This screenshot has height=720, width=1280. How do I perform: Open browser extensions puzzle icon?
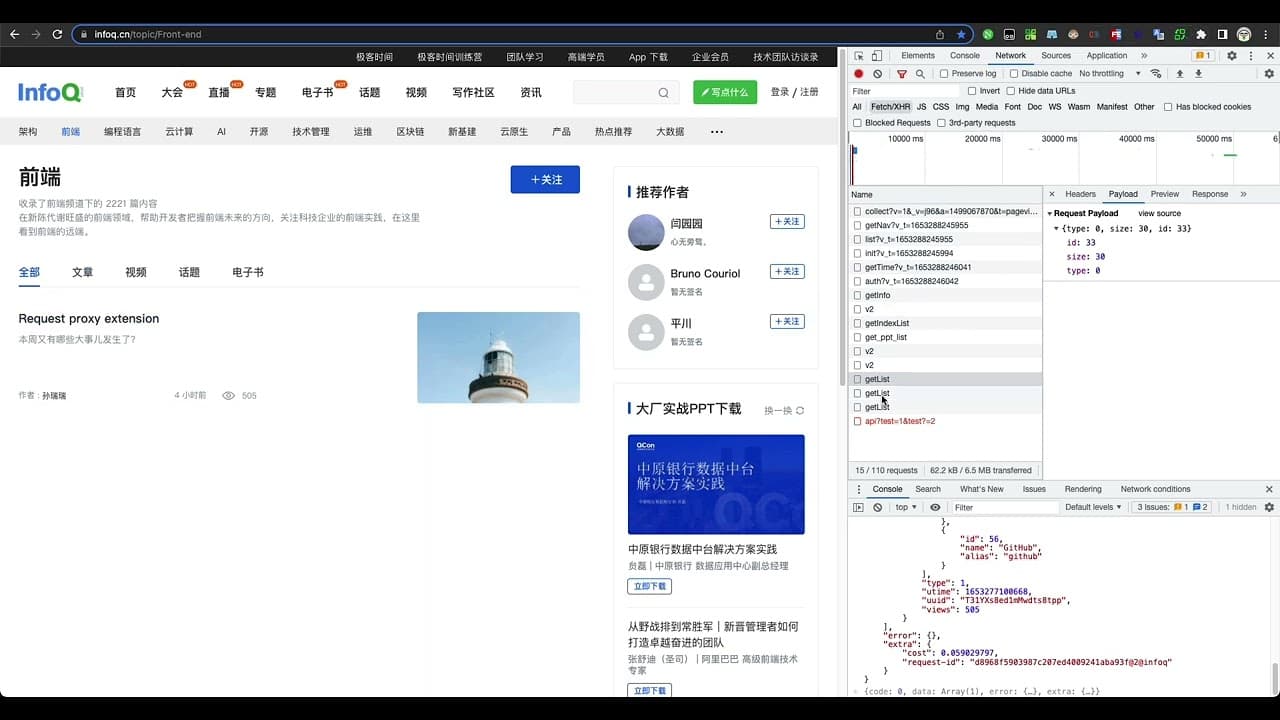coord(1202,34)
